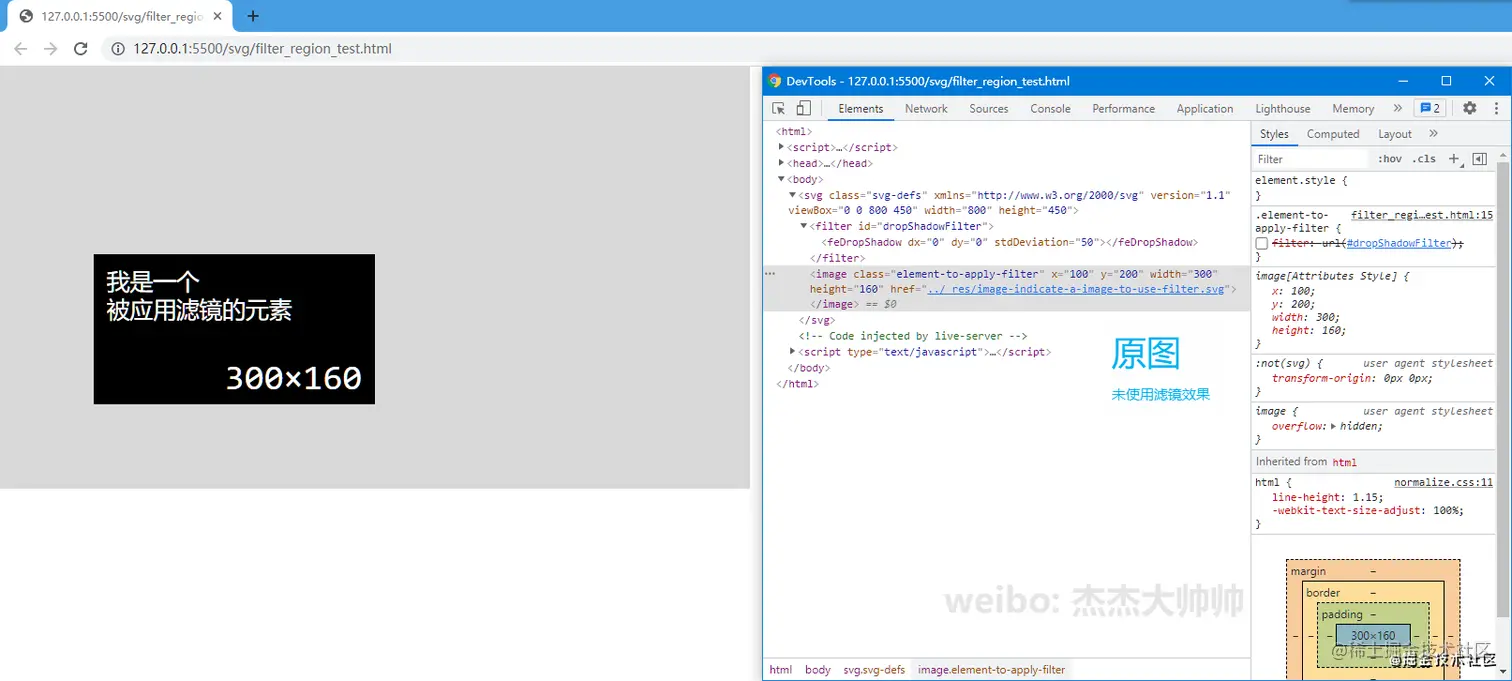Image resolution: width=1512 pixels, height=681 pixels.
Task: Expand the script type text/javascript node
Action: point(793,351)
